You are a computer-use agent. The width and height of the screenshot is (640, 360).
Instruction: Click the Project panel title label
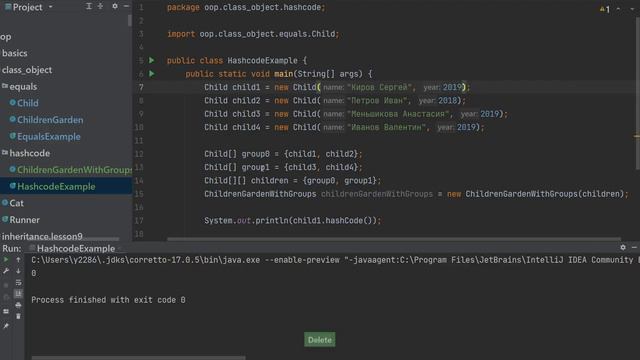pos(27,7)
